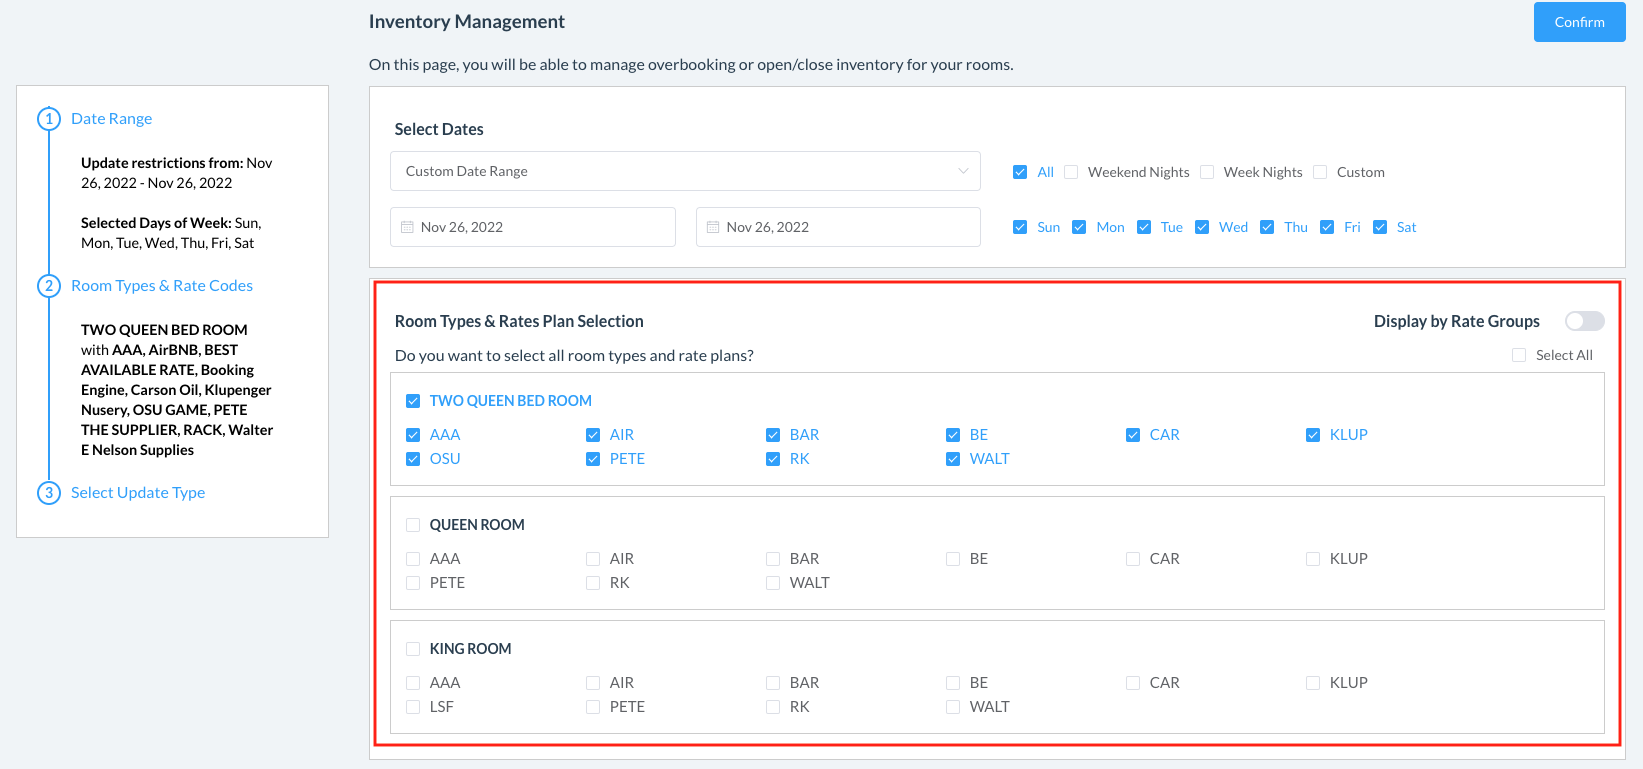Go to Date Range step

point(111,119)
